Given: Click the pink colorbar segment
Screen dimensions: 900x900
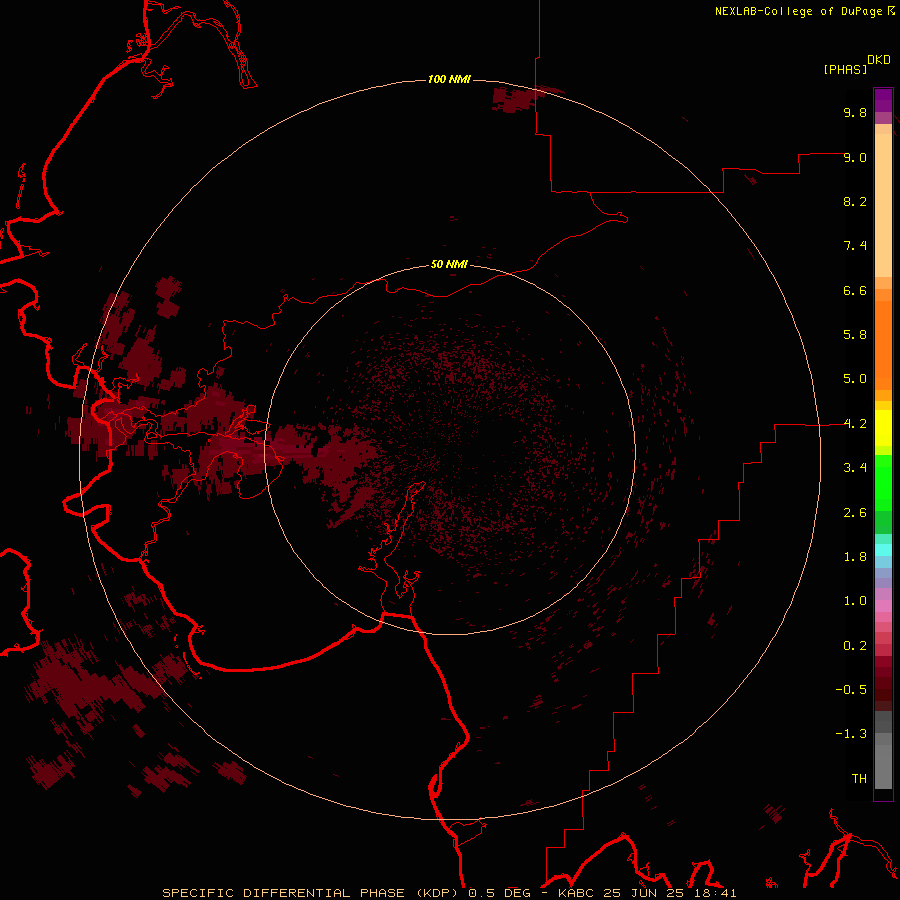Looking at the screenshot, I should [883, 606].
